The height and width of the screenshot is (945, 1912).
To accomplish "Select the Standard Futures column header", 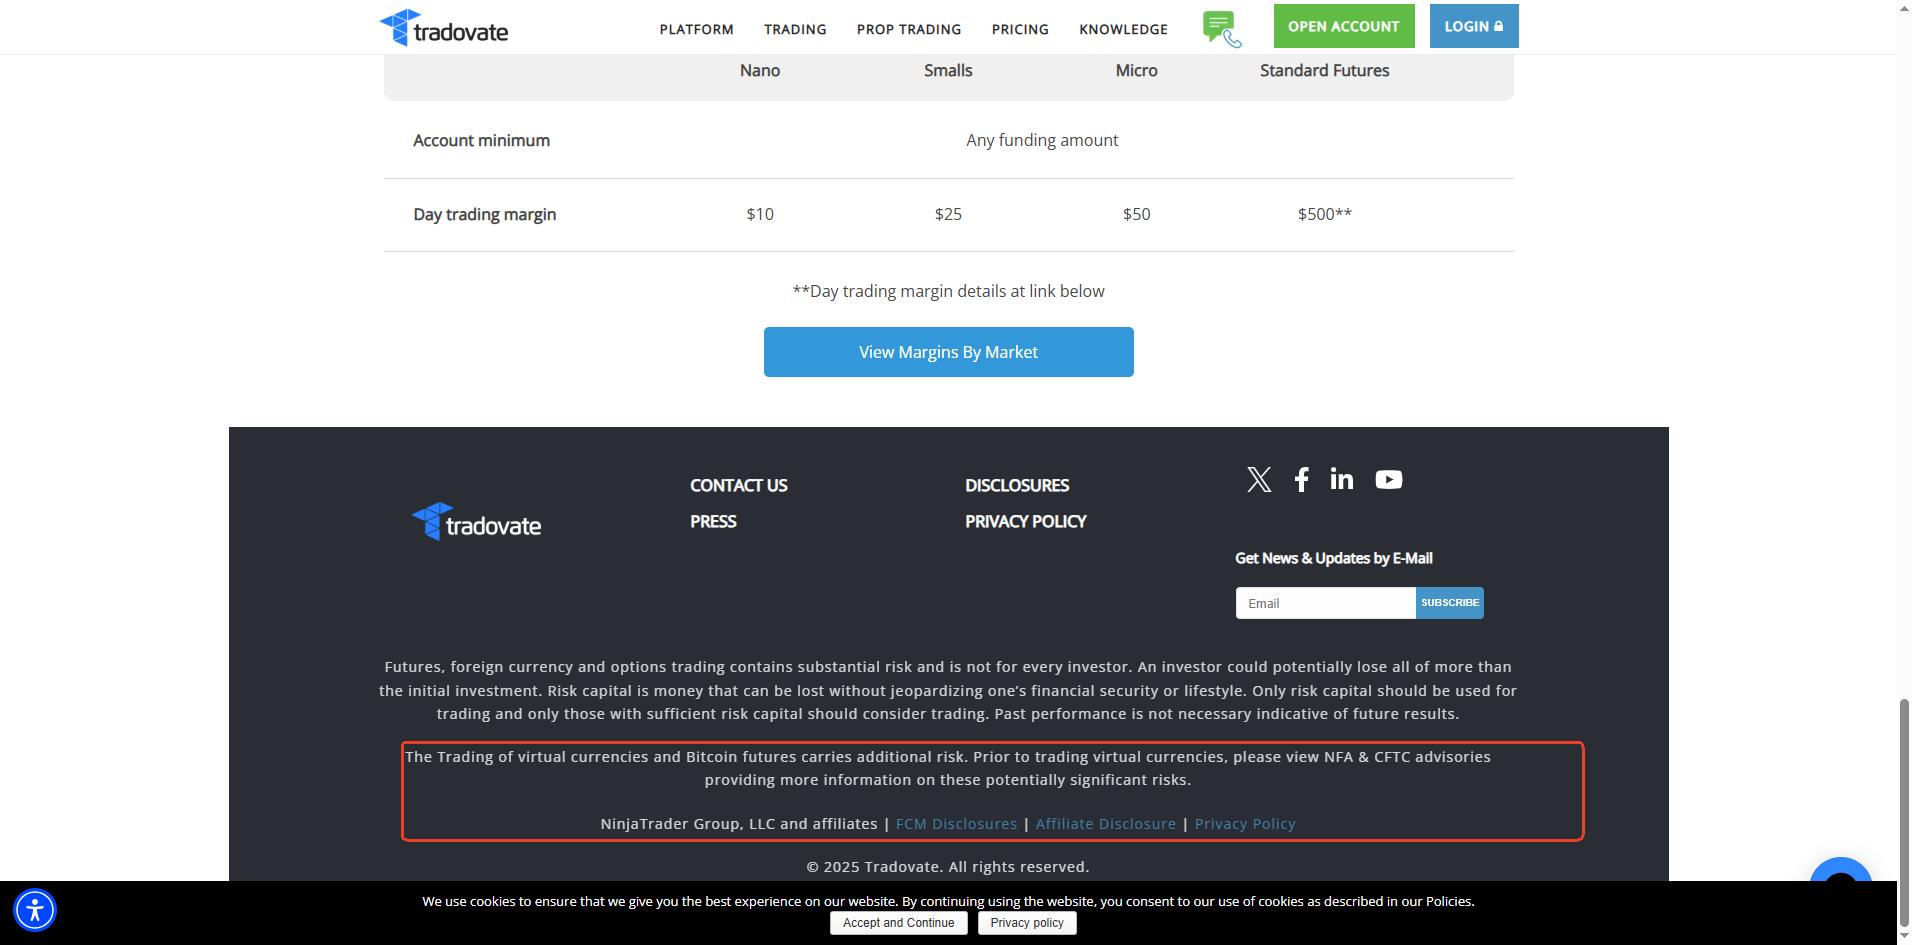I will tap(1325, 70).
